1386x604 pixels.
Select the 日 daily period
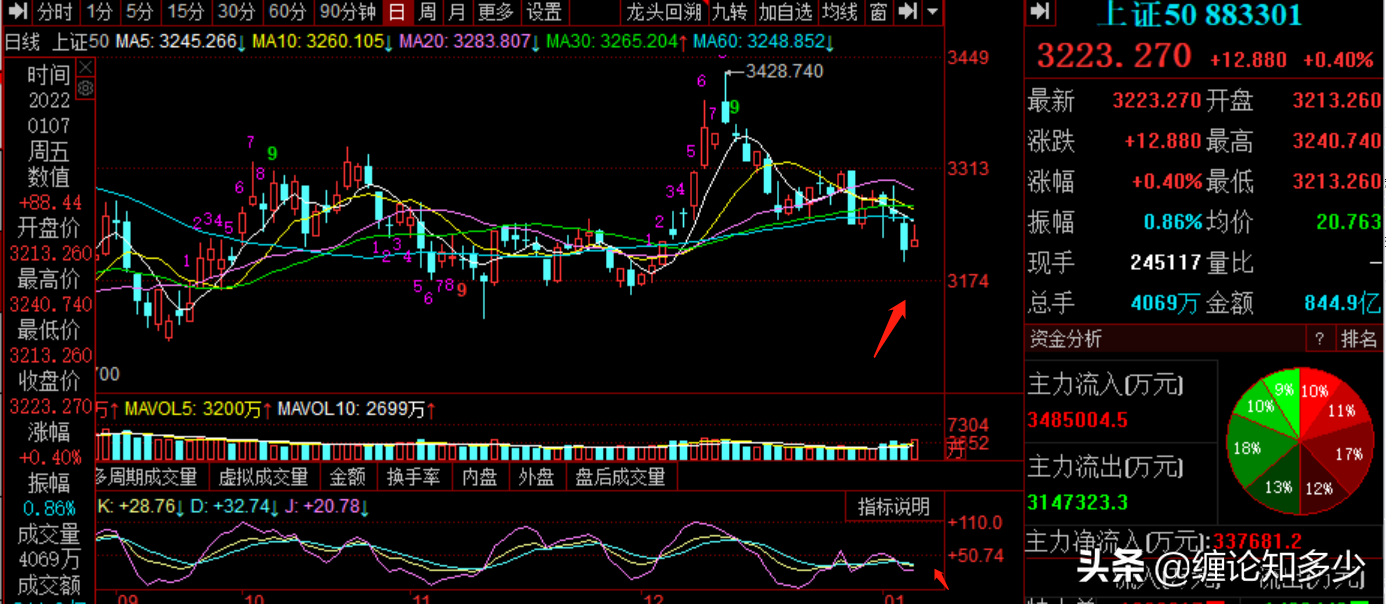[x=397, y=12]
